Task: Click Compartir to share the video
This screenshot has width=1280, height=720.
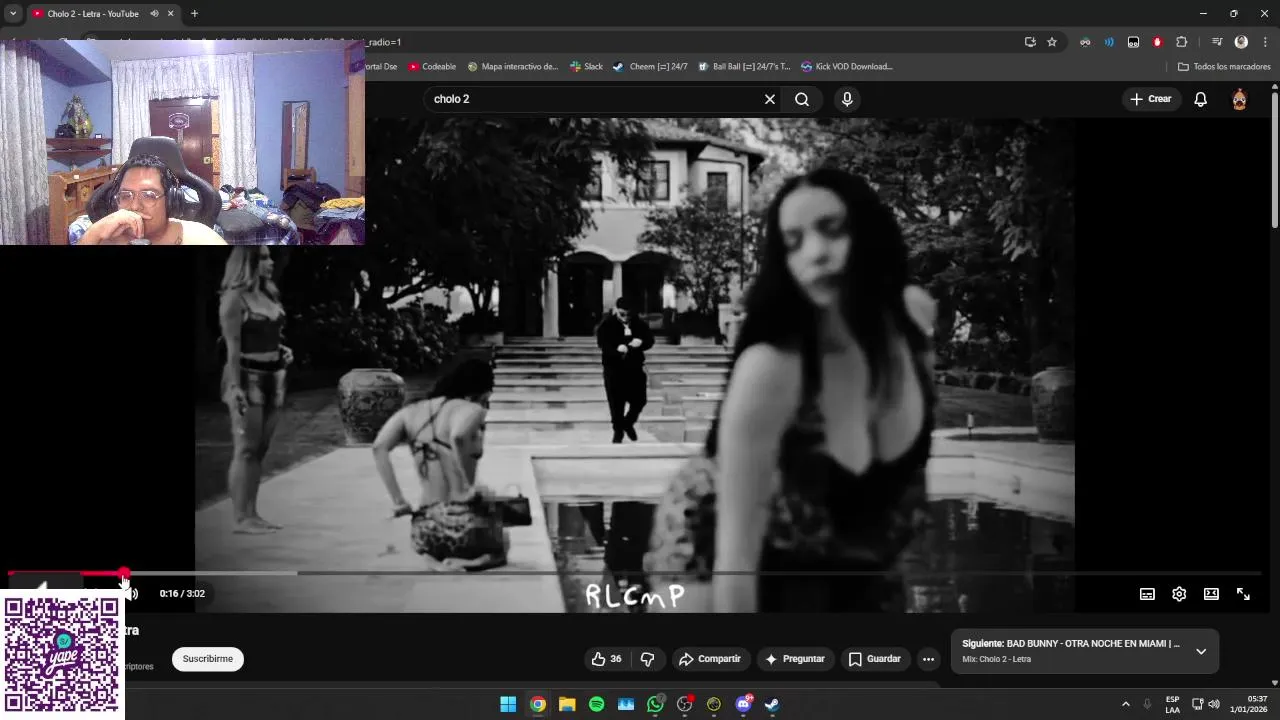Action: (710, 659)
